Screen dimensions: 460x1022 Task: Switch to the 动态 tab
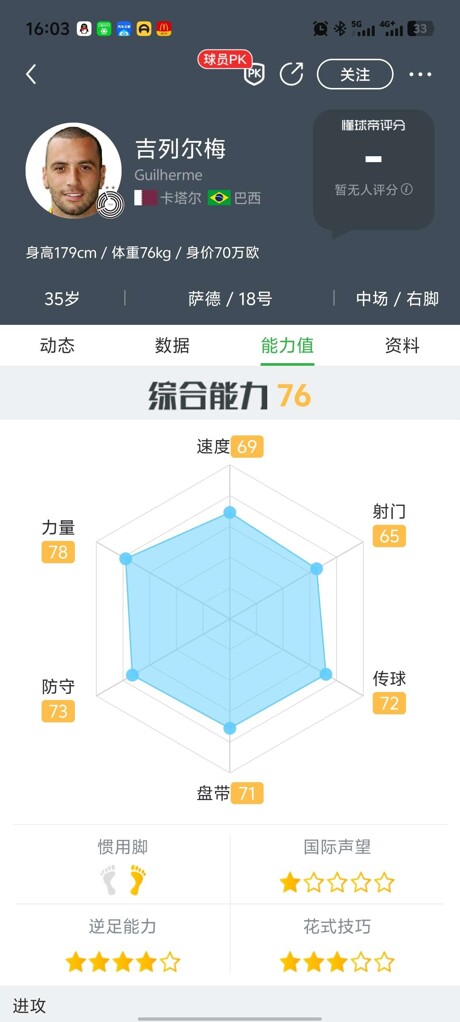tap(57, 345)
